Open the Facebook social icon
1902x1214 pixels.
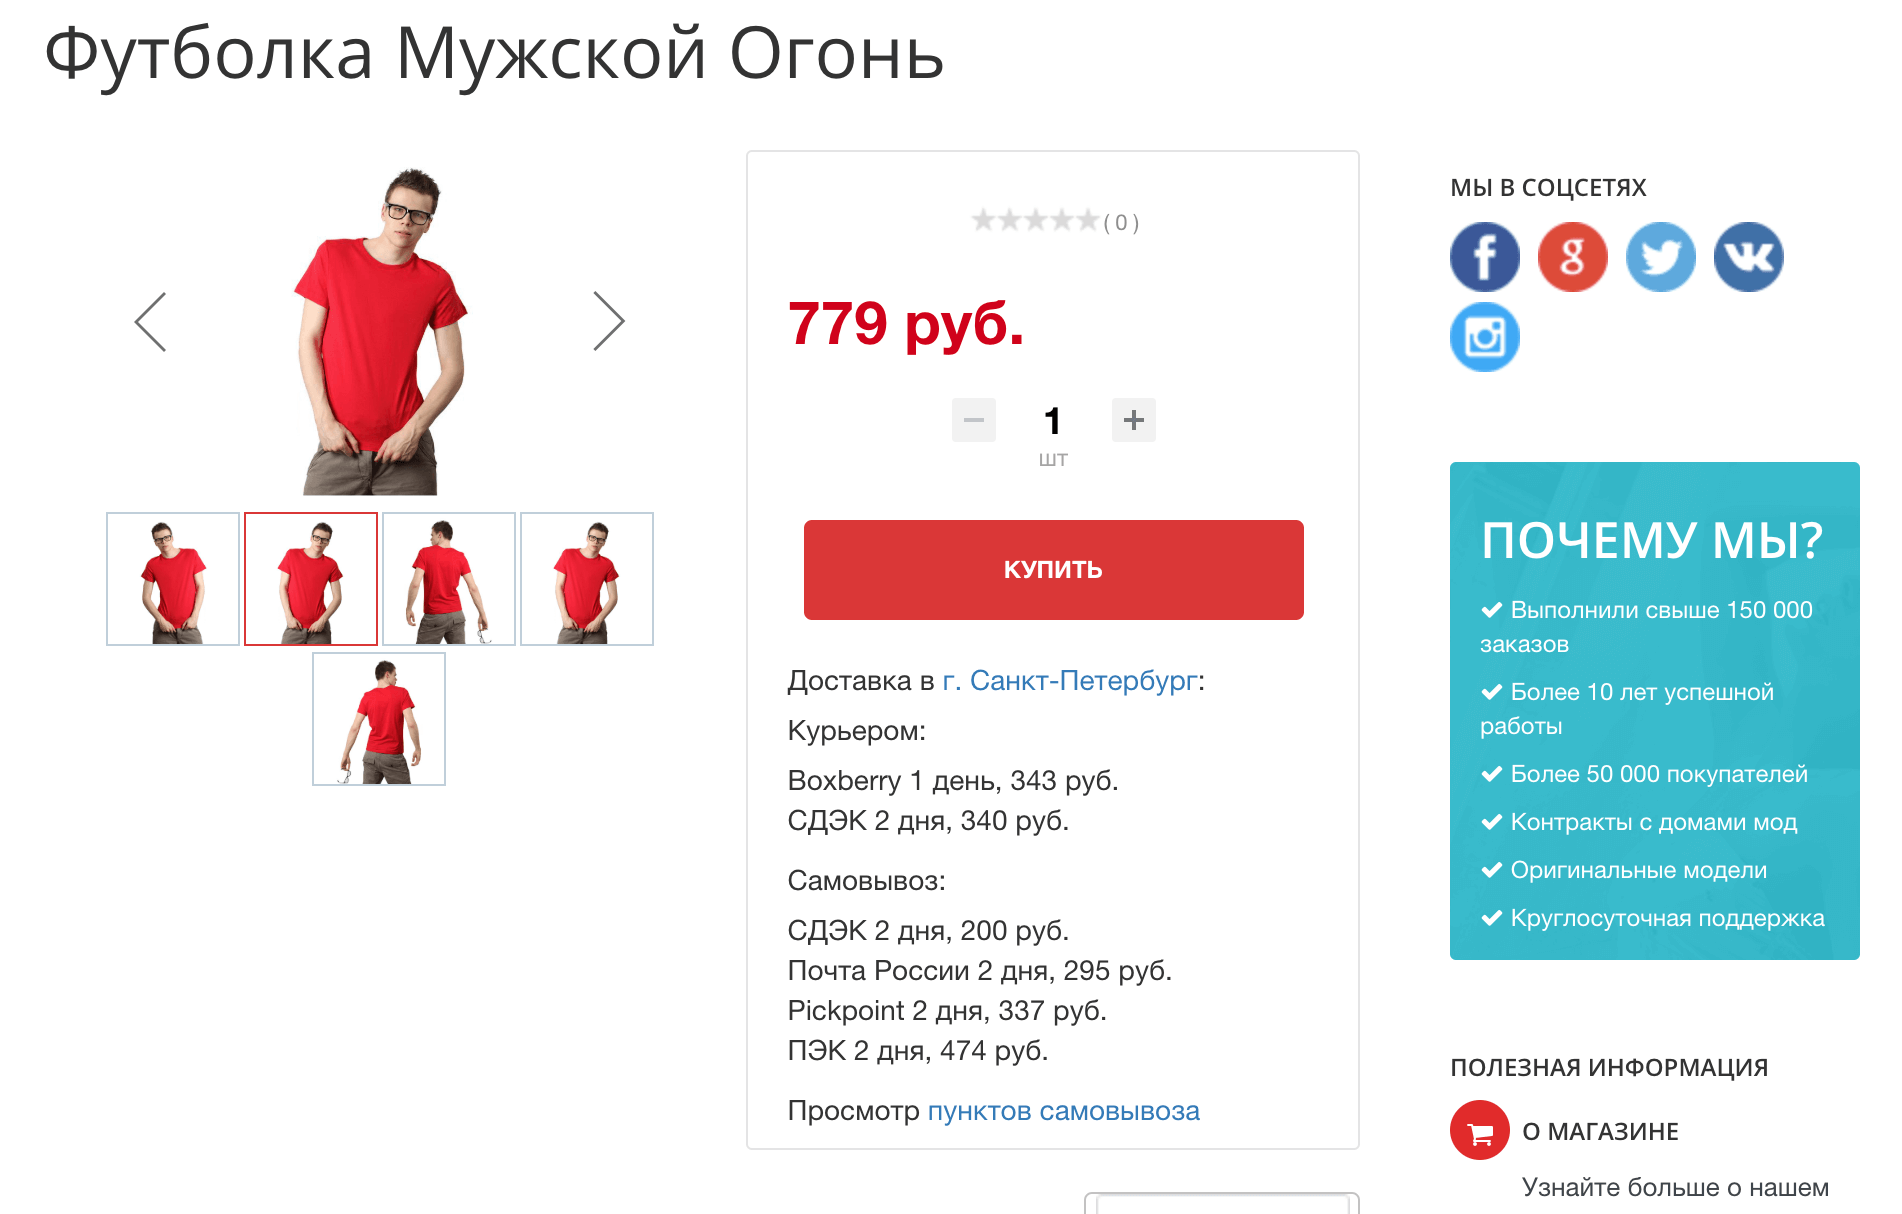1485,257
